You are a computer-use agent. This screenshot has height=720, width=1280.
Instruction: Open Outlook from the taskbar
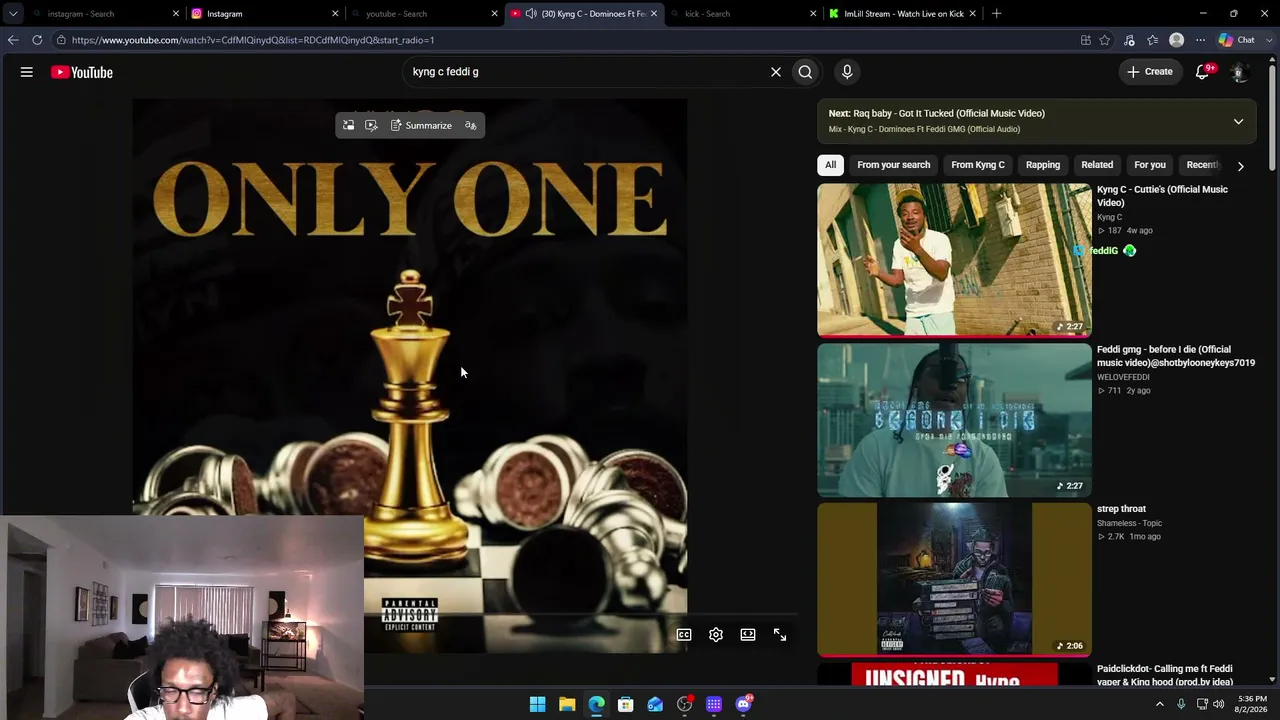[x=655, y=704]
